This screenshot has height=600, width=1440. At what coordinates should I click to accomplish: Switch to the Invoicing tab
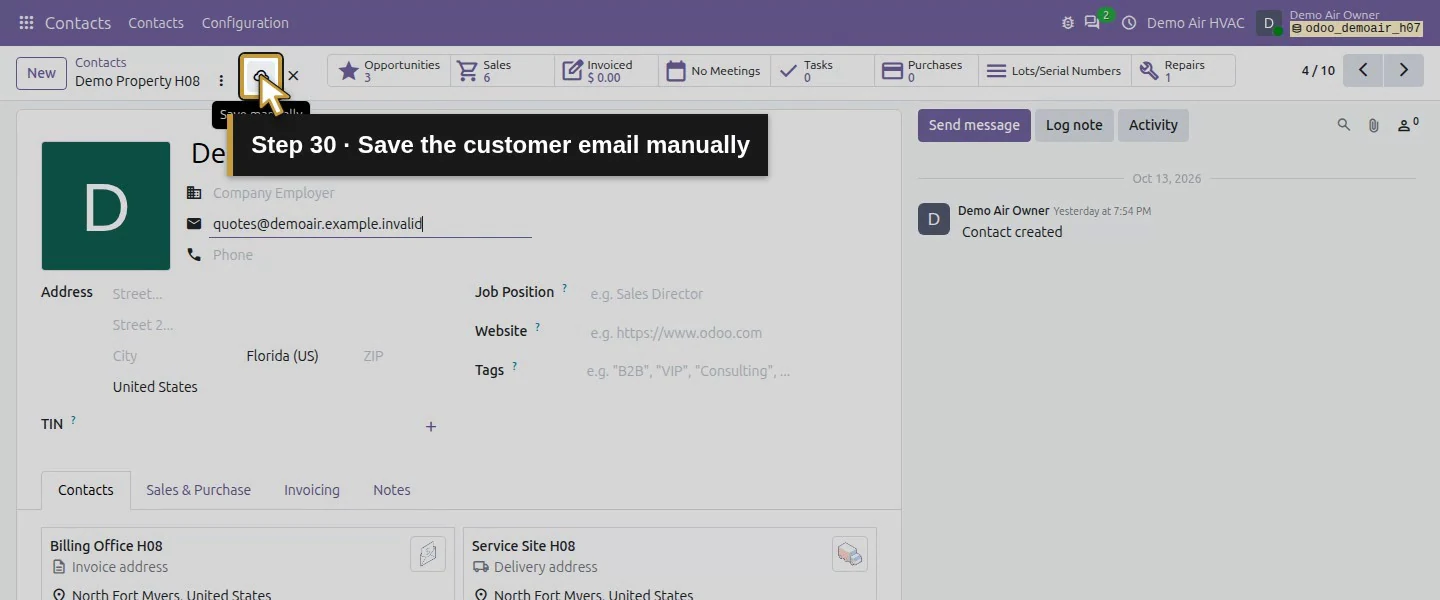click(312, 490)
